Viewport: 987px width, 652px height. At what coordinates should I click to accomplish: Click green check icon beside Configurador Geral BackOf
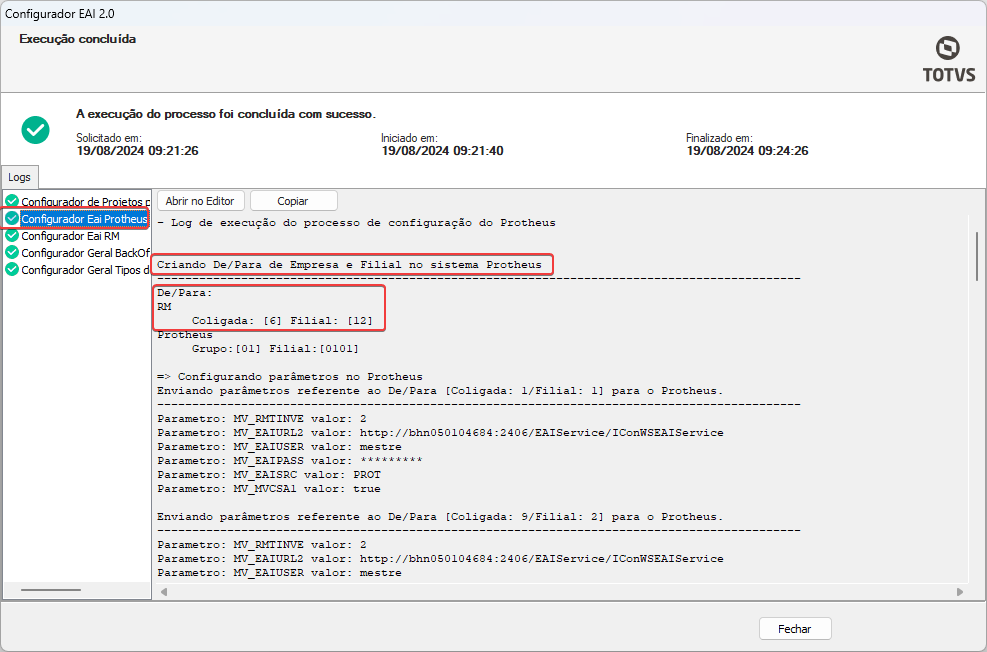pyautogui.click(x=12, y=252)
